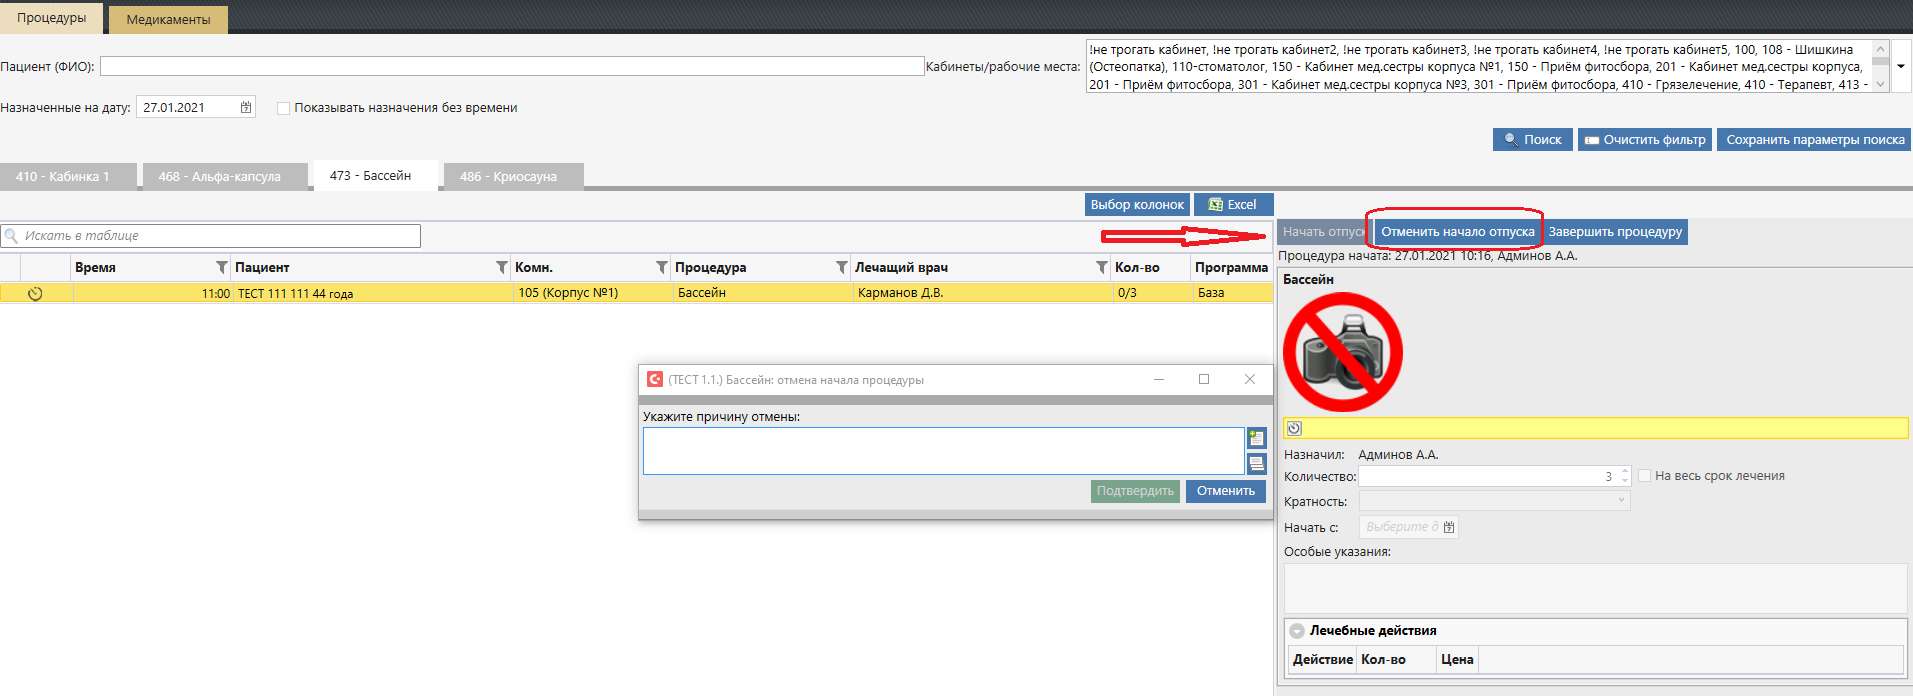Click the Завершить процедуру button

click(x=1615, y=232)
